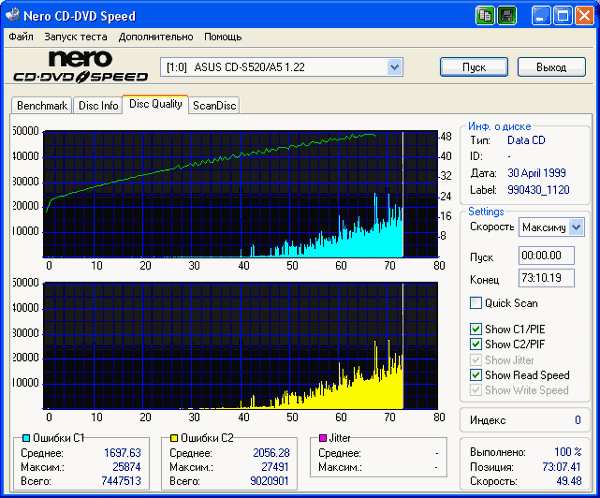
Task: Toggle Show Read Speed checkbox
Action: click(476, 375)
